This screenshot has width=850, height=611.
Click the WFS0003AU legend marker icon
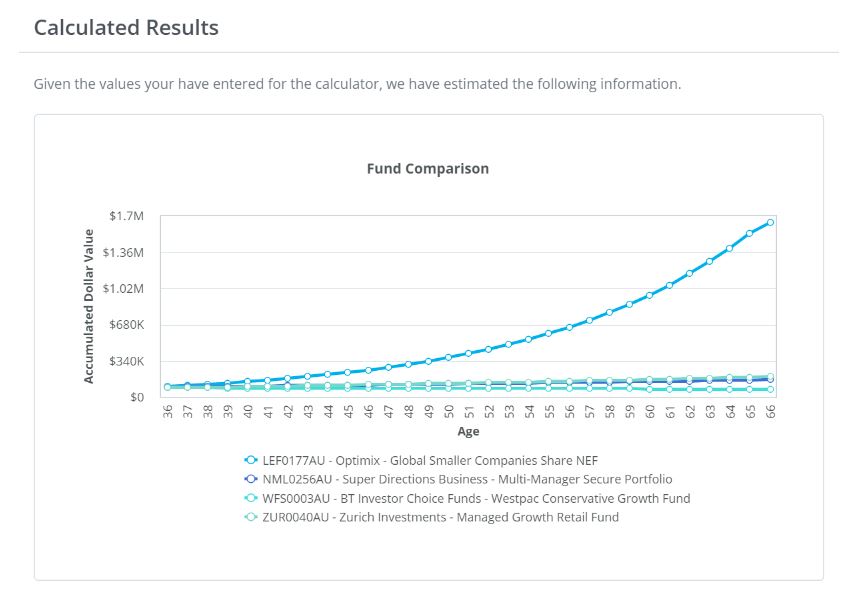(251, 498)
